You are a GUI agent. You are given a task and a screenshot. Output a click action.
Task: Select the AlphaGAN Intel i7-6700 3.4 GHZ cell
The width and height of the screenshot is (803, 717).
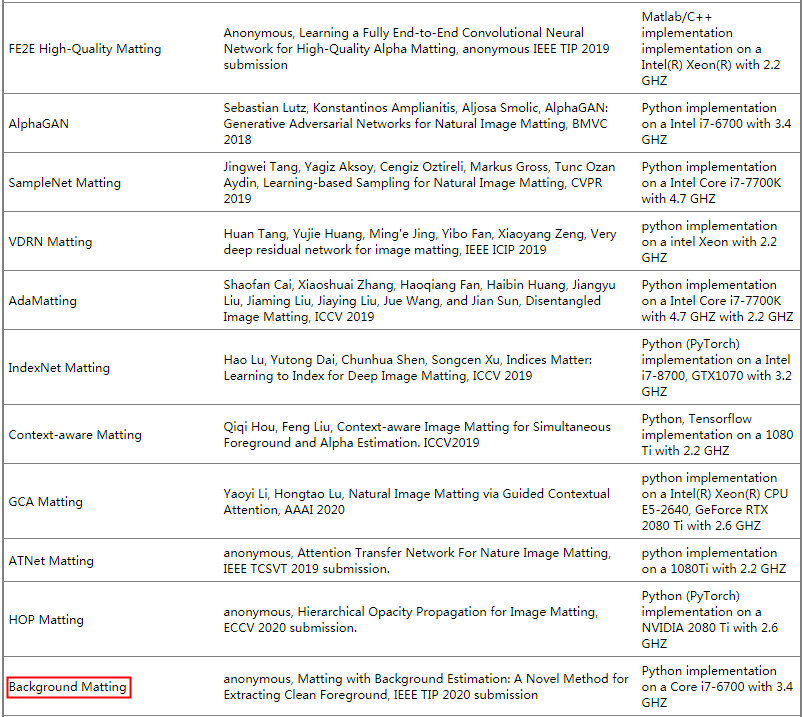point(716,123)
